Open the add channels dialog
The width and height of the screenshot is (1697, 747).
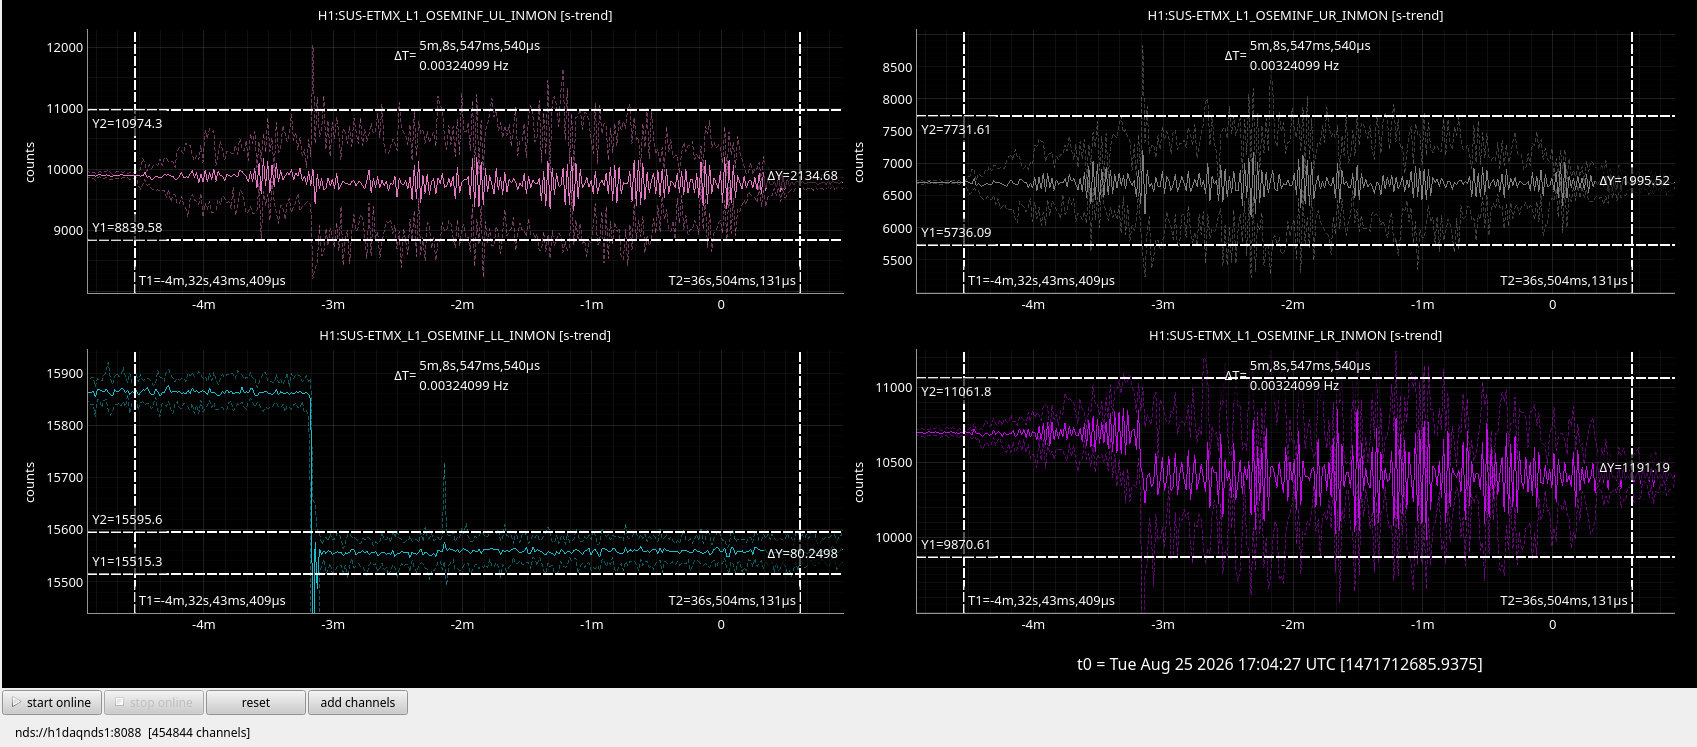pos(358,702)
